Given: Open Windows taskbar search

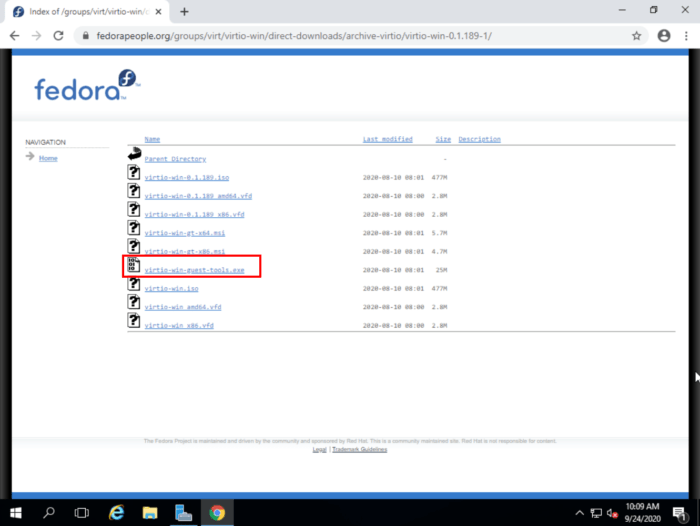Looking at the screenshot, I should pyautogui.click(x=49, y=513).
